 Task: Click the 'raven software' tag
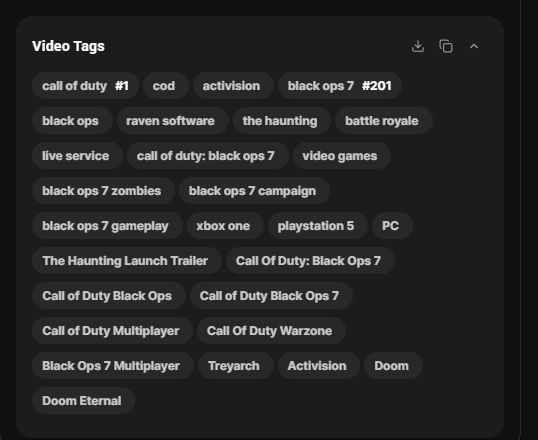coord(173,121)
